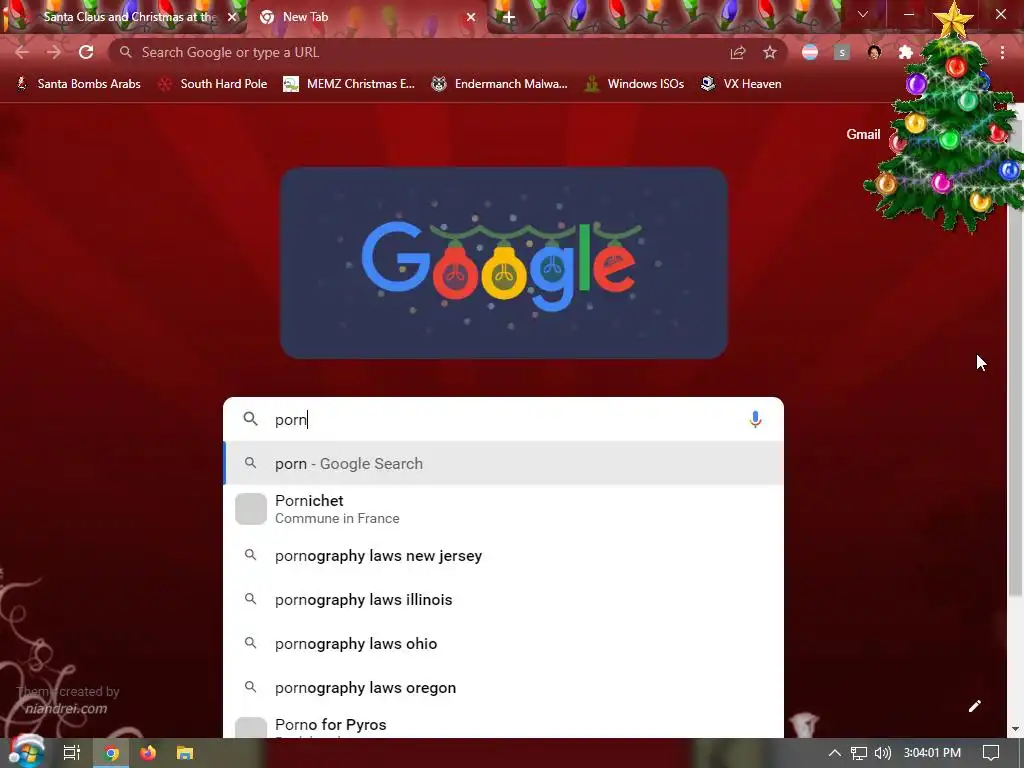Click the Google holiday doodle
This screenshot has width=1024, height=768.
[x=504, y=263]
